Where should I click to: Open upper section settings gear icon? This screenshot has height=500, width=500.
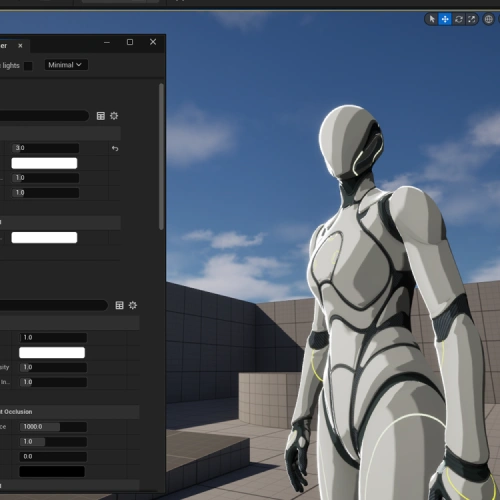click(x=114, y=116)
